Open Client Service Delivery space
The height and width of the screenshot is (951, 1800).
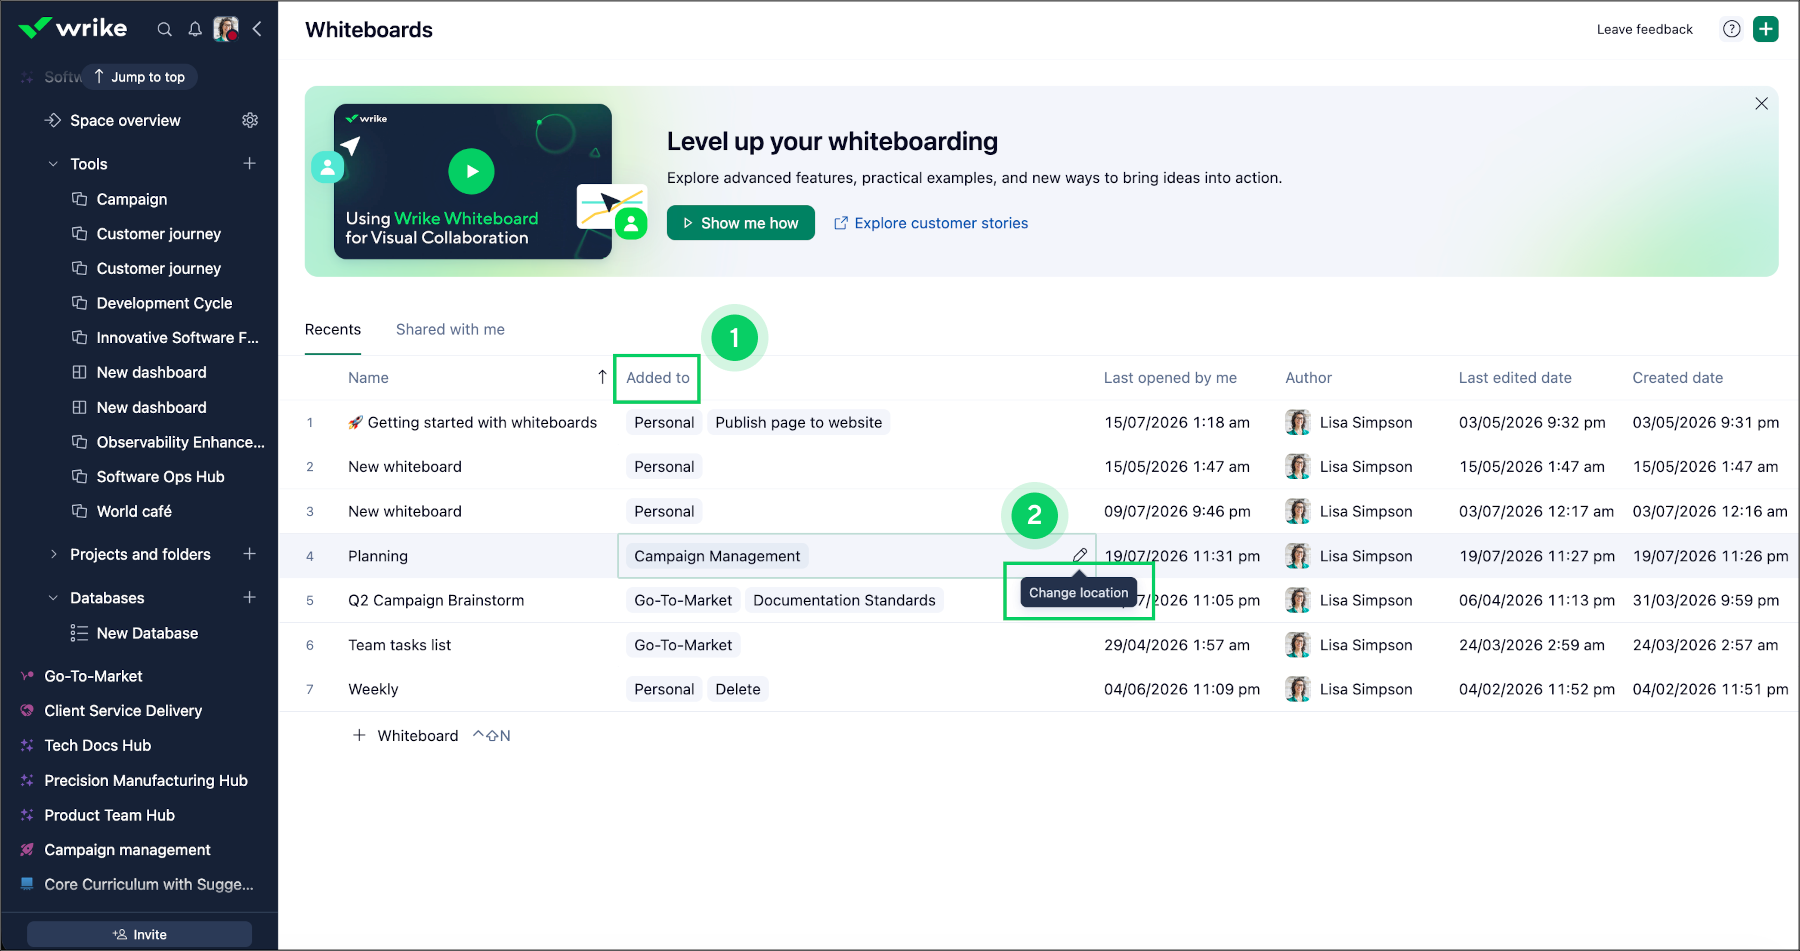click(123, 711)
